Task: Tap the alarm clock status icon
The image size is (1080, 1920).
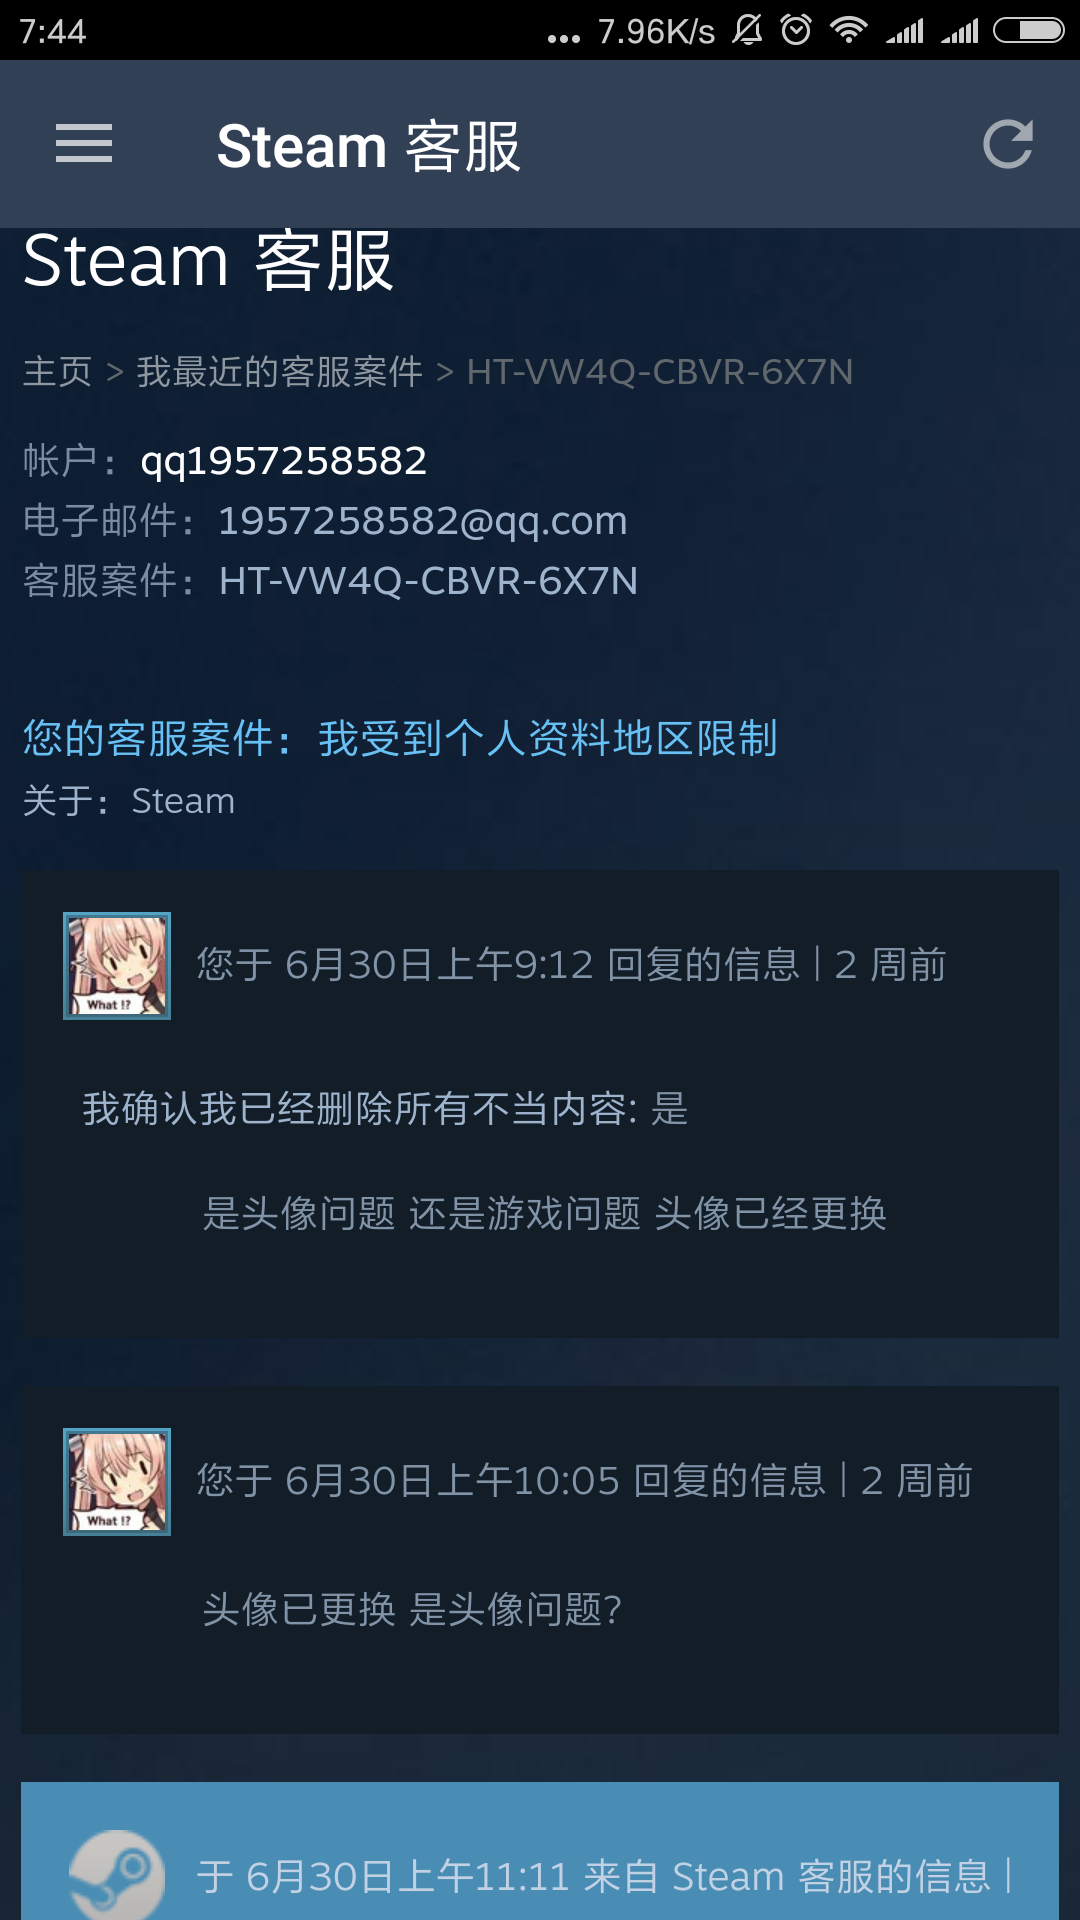Action: [x=796, y=30]
